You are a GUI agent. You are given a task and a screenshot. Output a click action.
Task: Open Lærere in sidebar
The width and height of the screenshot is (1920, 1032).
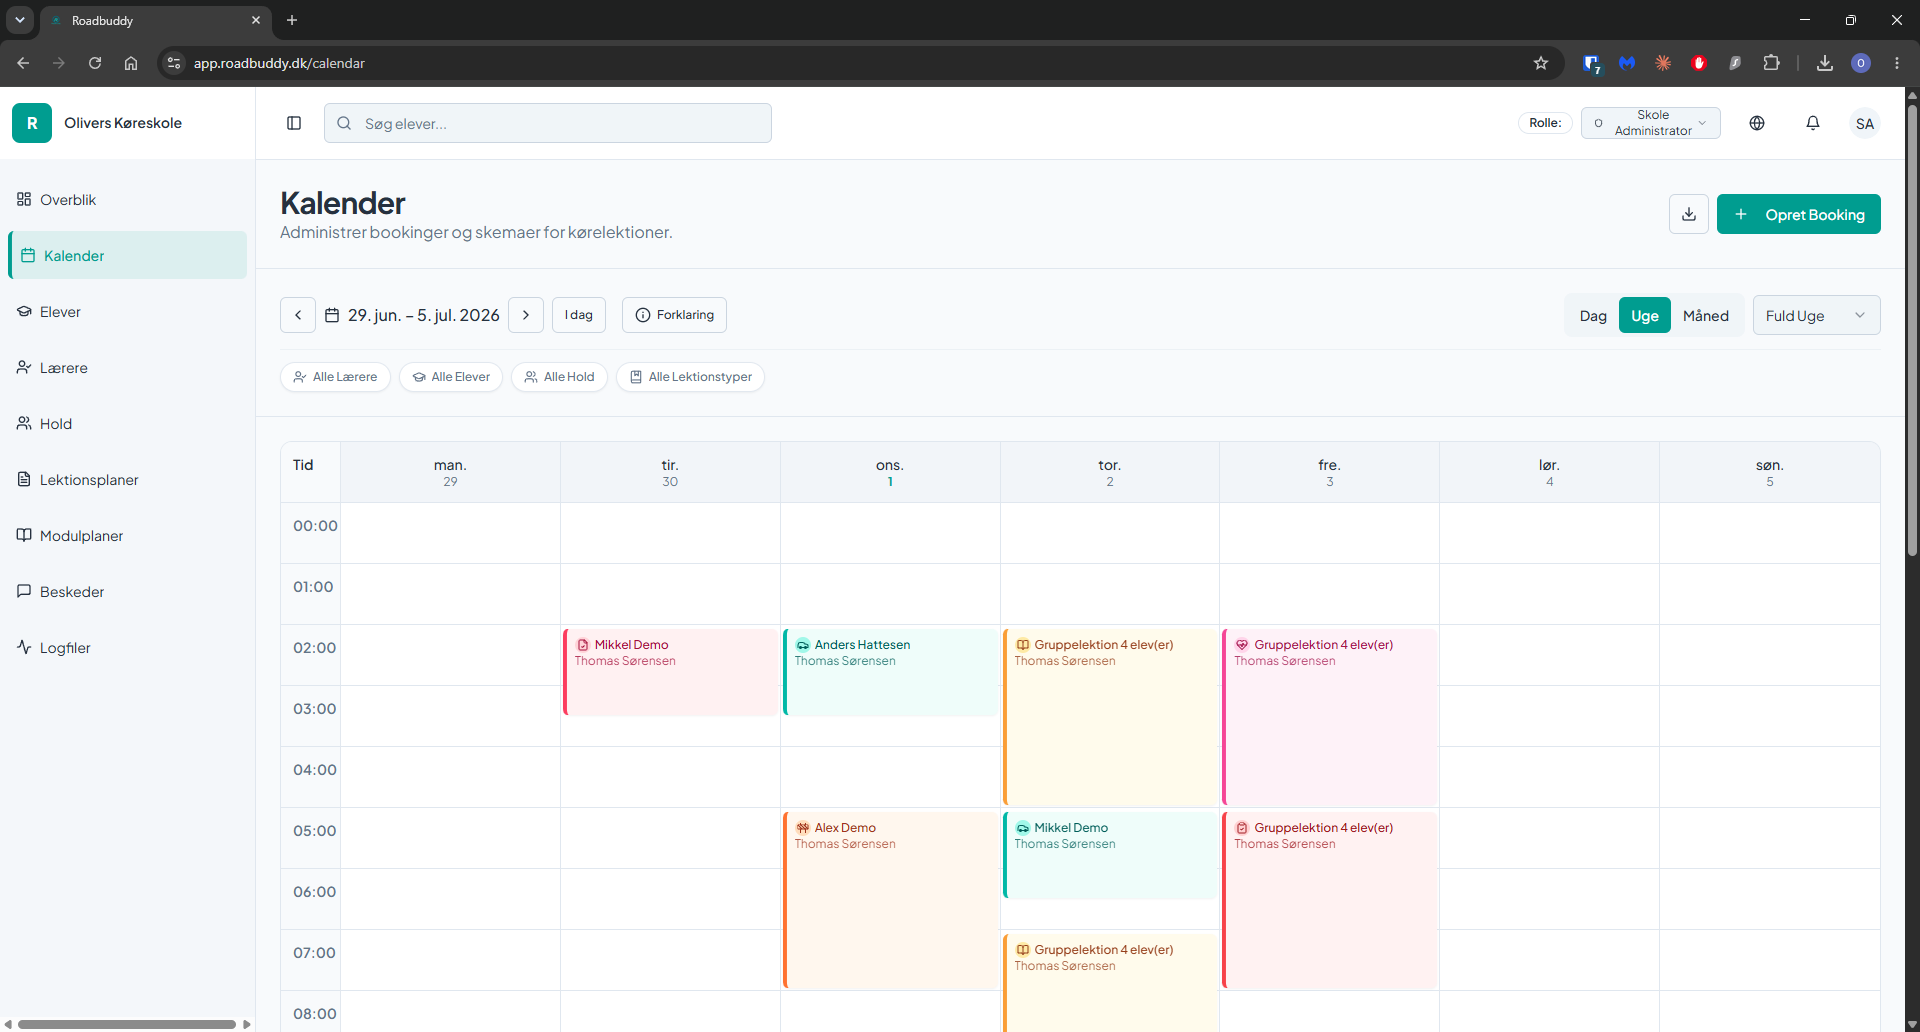(128, 368)
